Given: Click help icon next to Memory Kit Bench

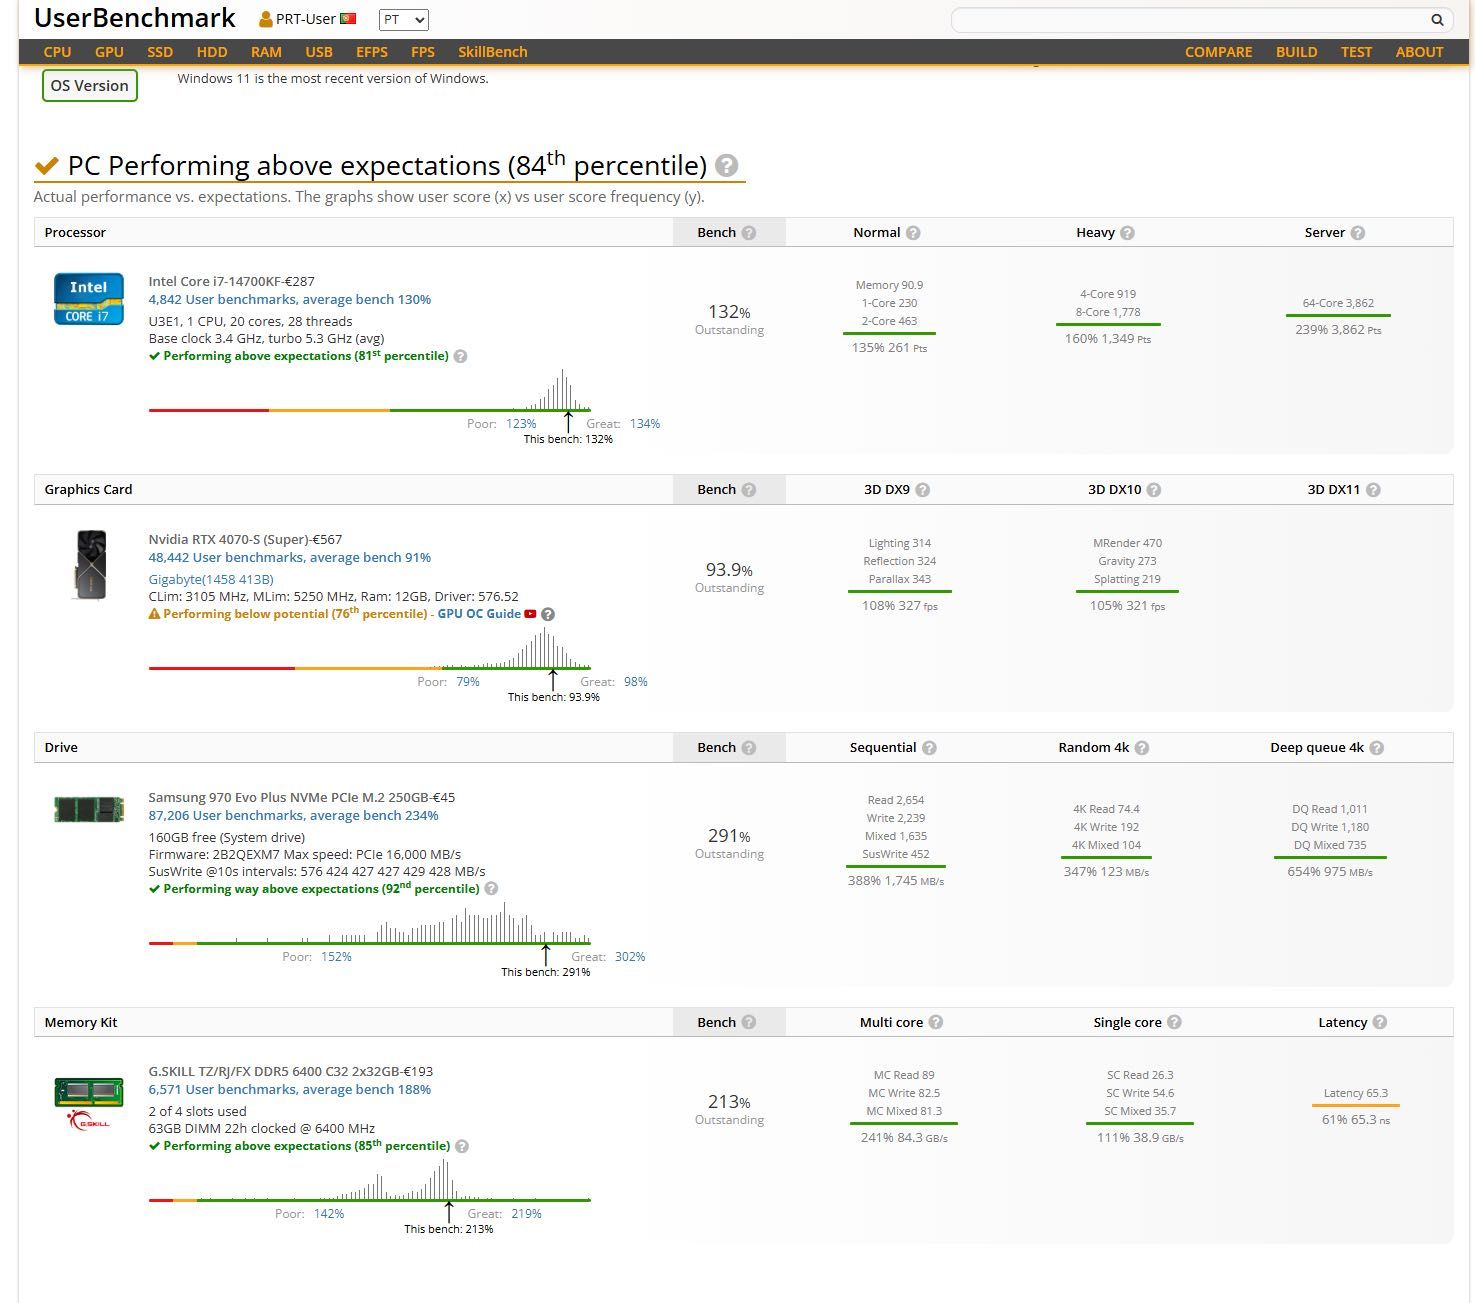Looking at the screenshot, I should (x=749, y=1022).
